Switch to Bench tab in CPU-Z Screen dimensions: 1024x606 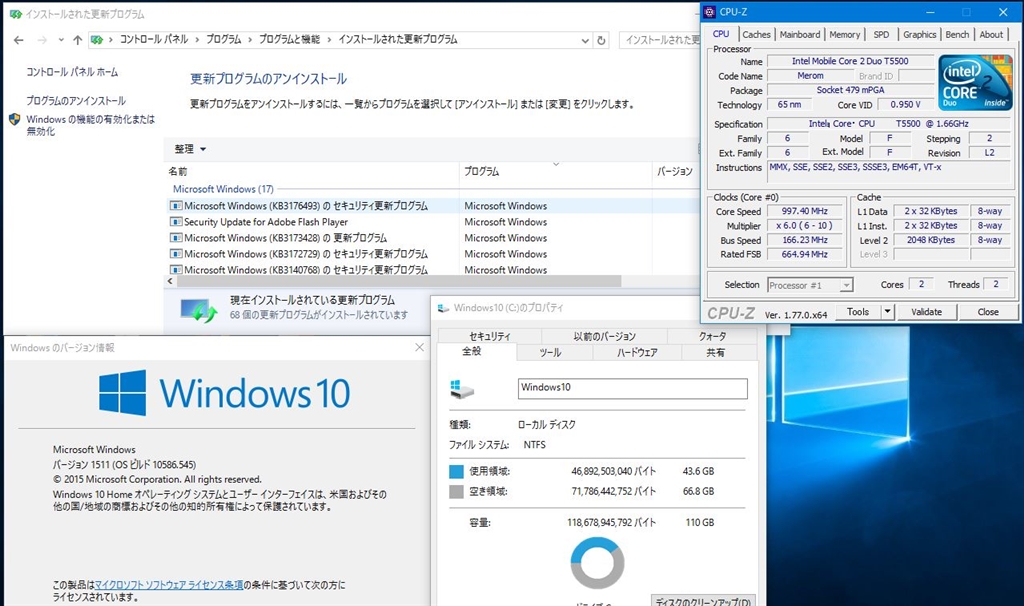tap(957, 35)
